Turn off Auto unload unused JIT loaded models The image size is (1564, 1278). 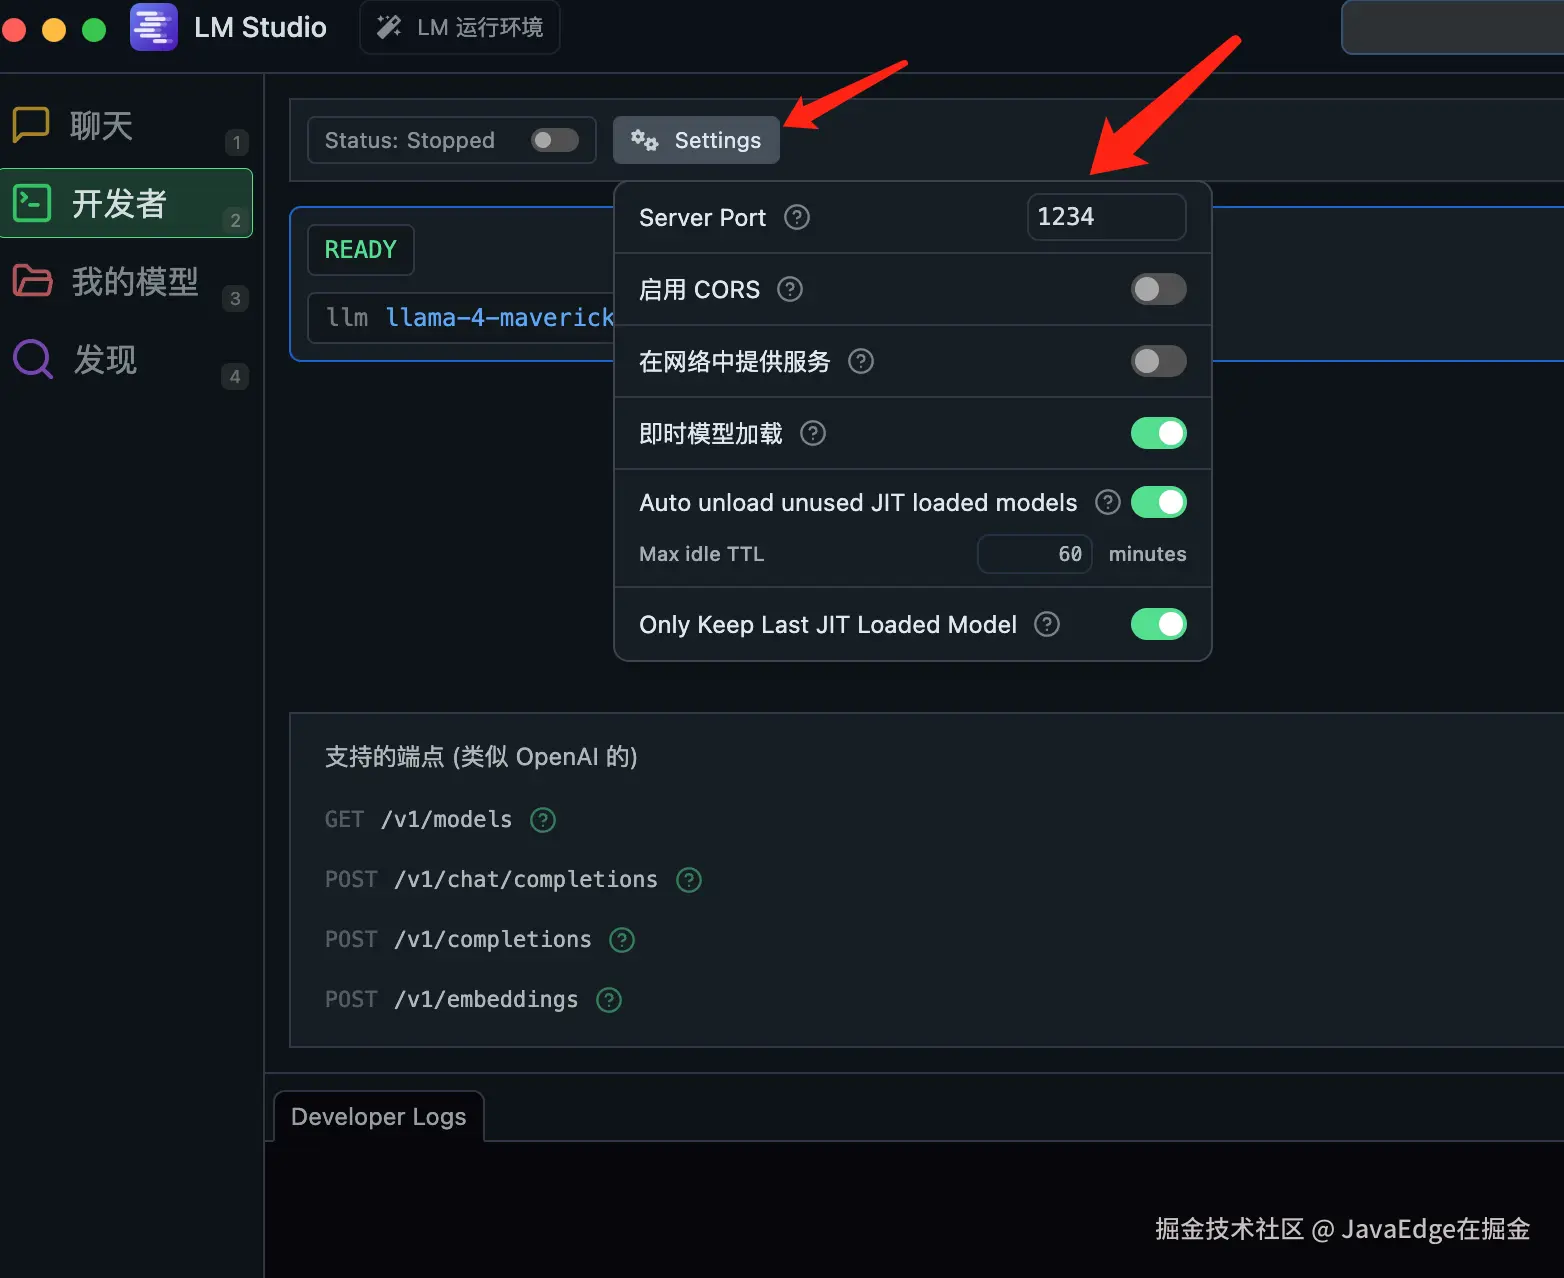click(x=1158, y=502)
